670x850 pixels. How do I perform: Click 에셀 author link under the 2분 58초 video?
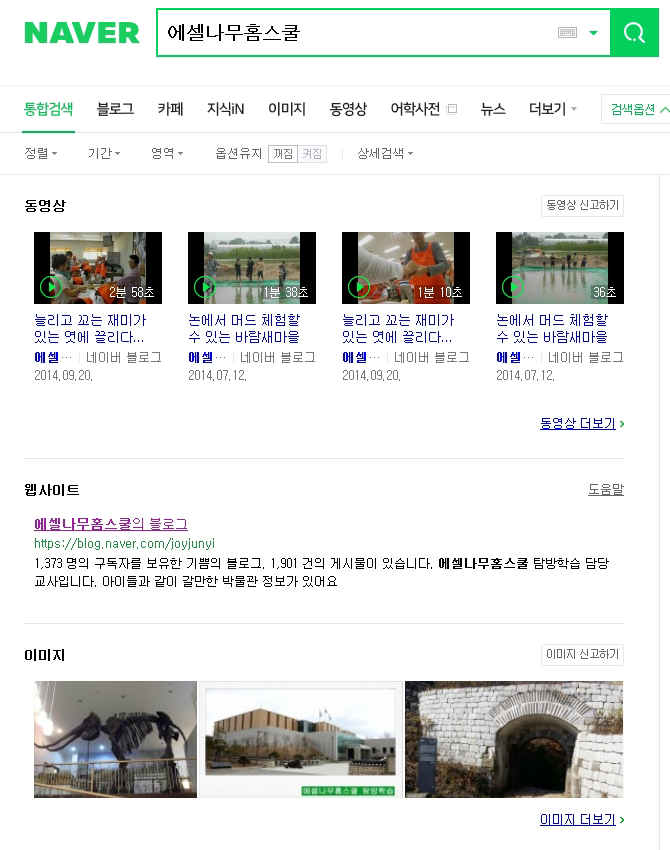(53, 357)
